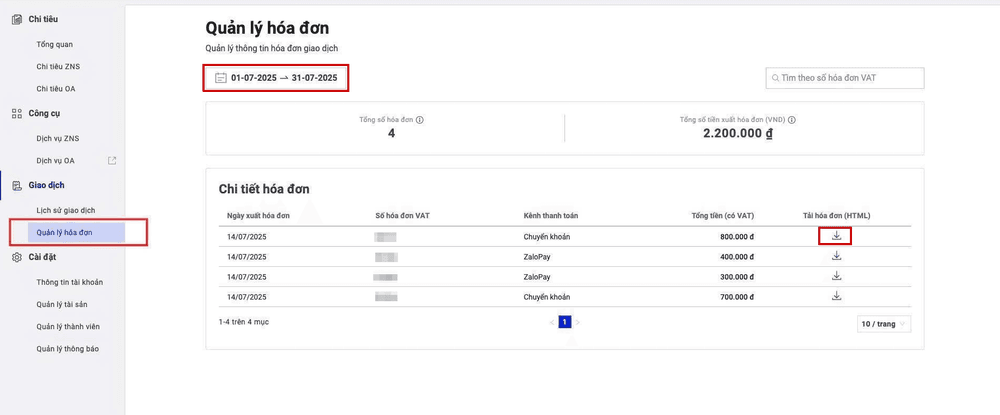Go to previous page arrow in pagination
Screen dimensions: 1000x415
point(551,322)
